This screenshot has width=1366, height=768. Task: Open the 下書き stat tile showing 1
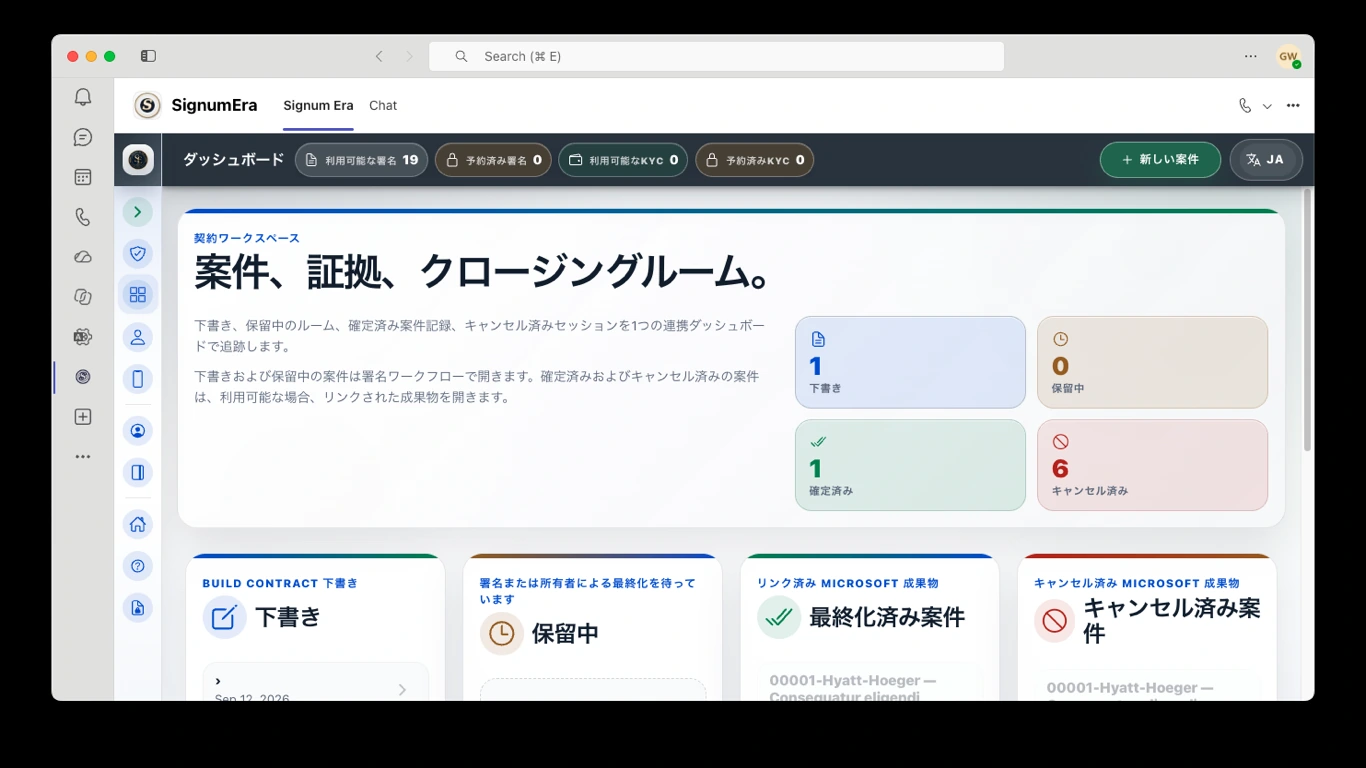click(x=910, y=362)
